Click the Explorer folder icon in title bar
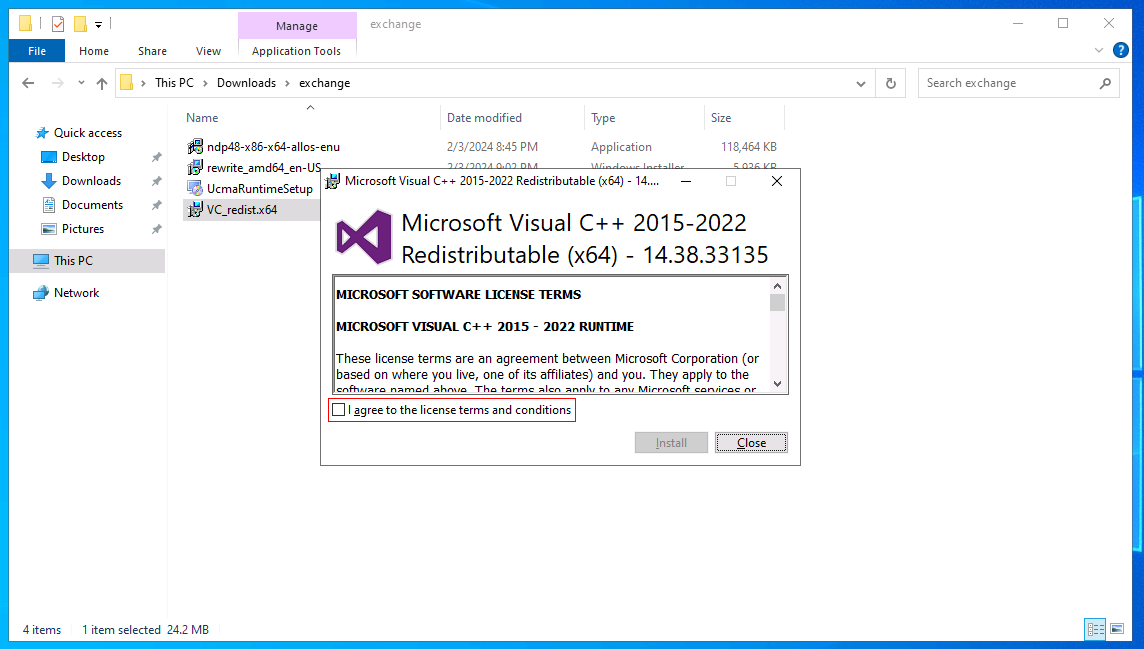The width and height of the screenshot is (1144, 649). pyautogui.click(x=26, y=24)
